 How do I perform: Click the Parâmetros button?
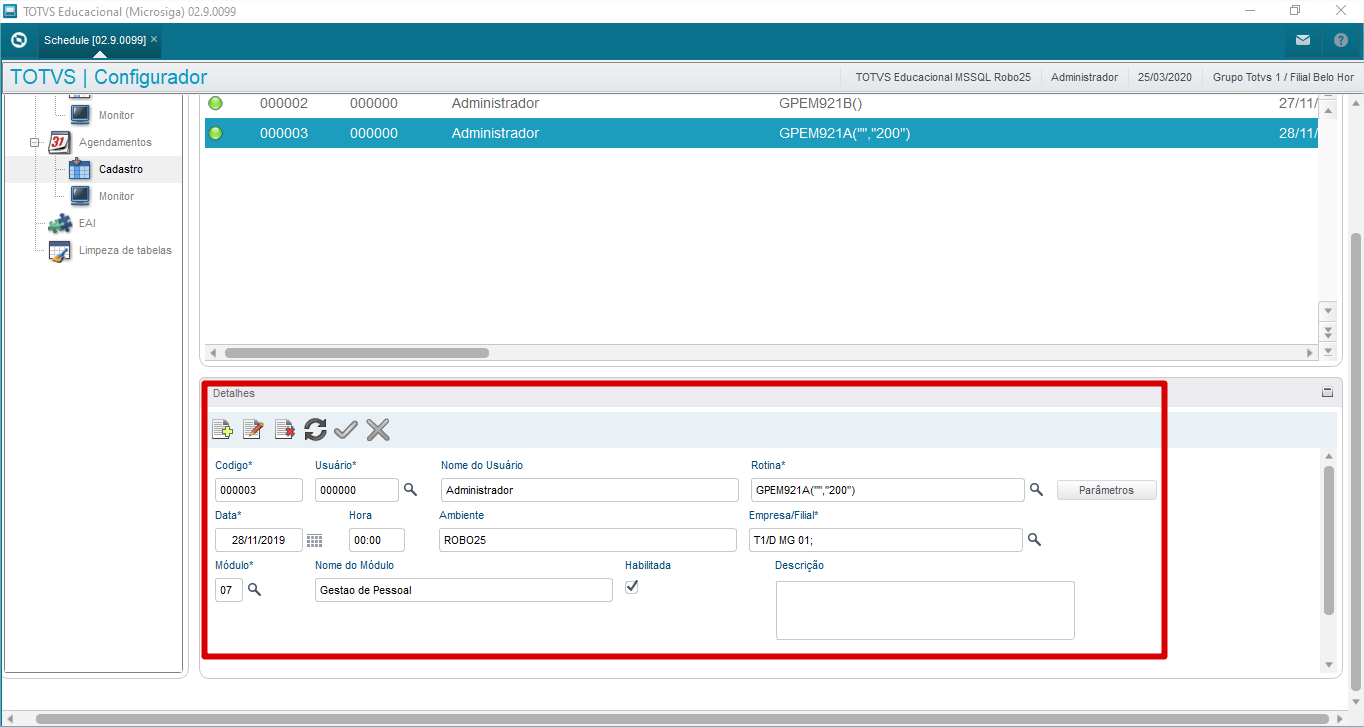(1107, 490)
